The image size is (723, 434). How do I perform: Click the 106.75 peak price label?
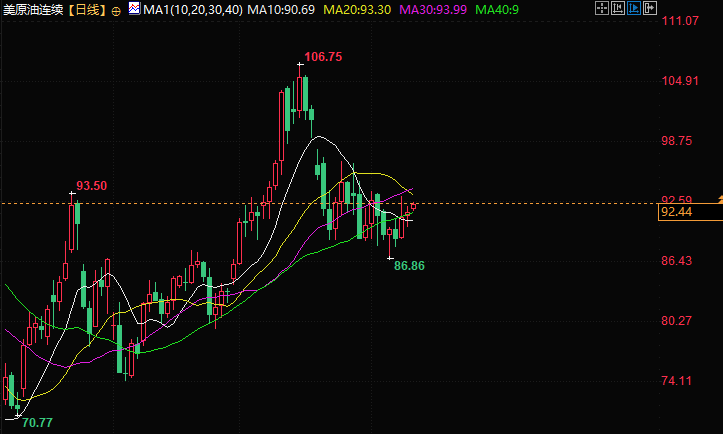tap(323, 57)
